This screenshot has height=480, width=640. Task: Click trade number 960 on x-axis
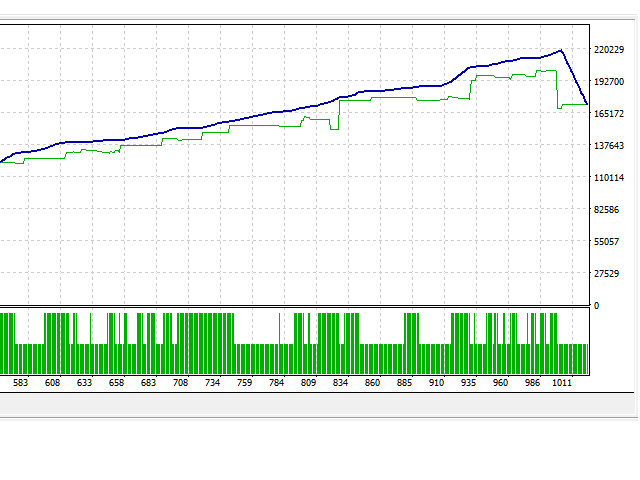(500, 383)
